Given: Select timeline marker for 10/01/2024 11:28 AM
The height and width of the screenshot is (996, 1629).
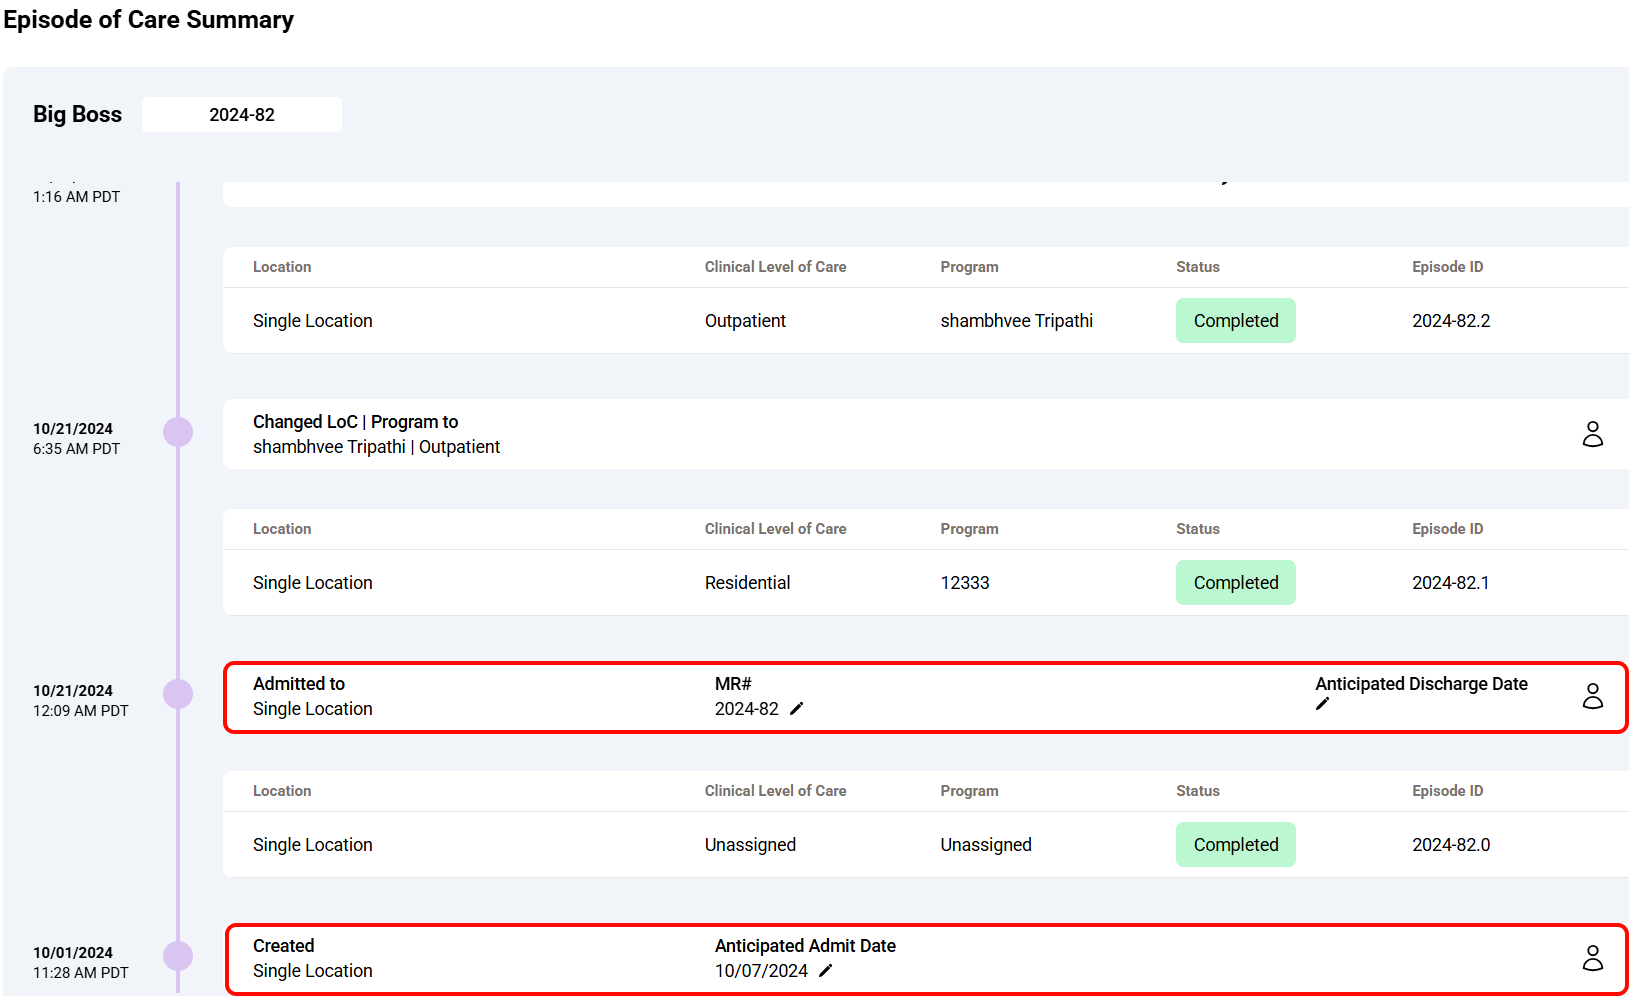Looking at the screenshot, I should click(178, 956).
